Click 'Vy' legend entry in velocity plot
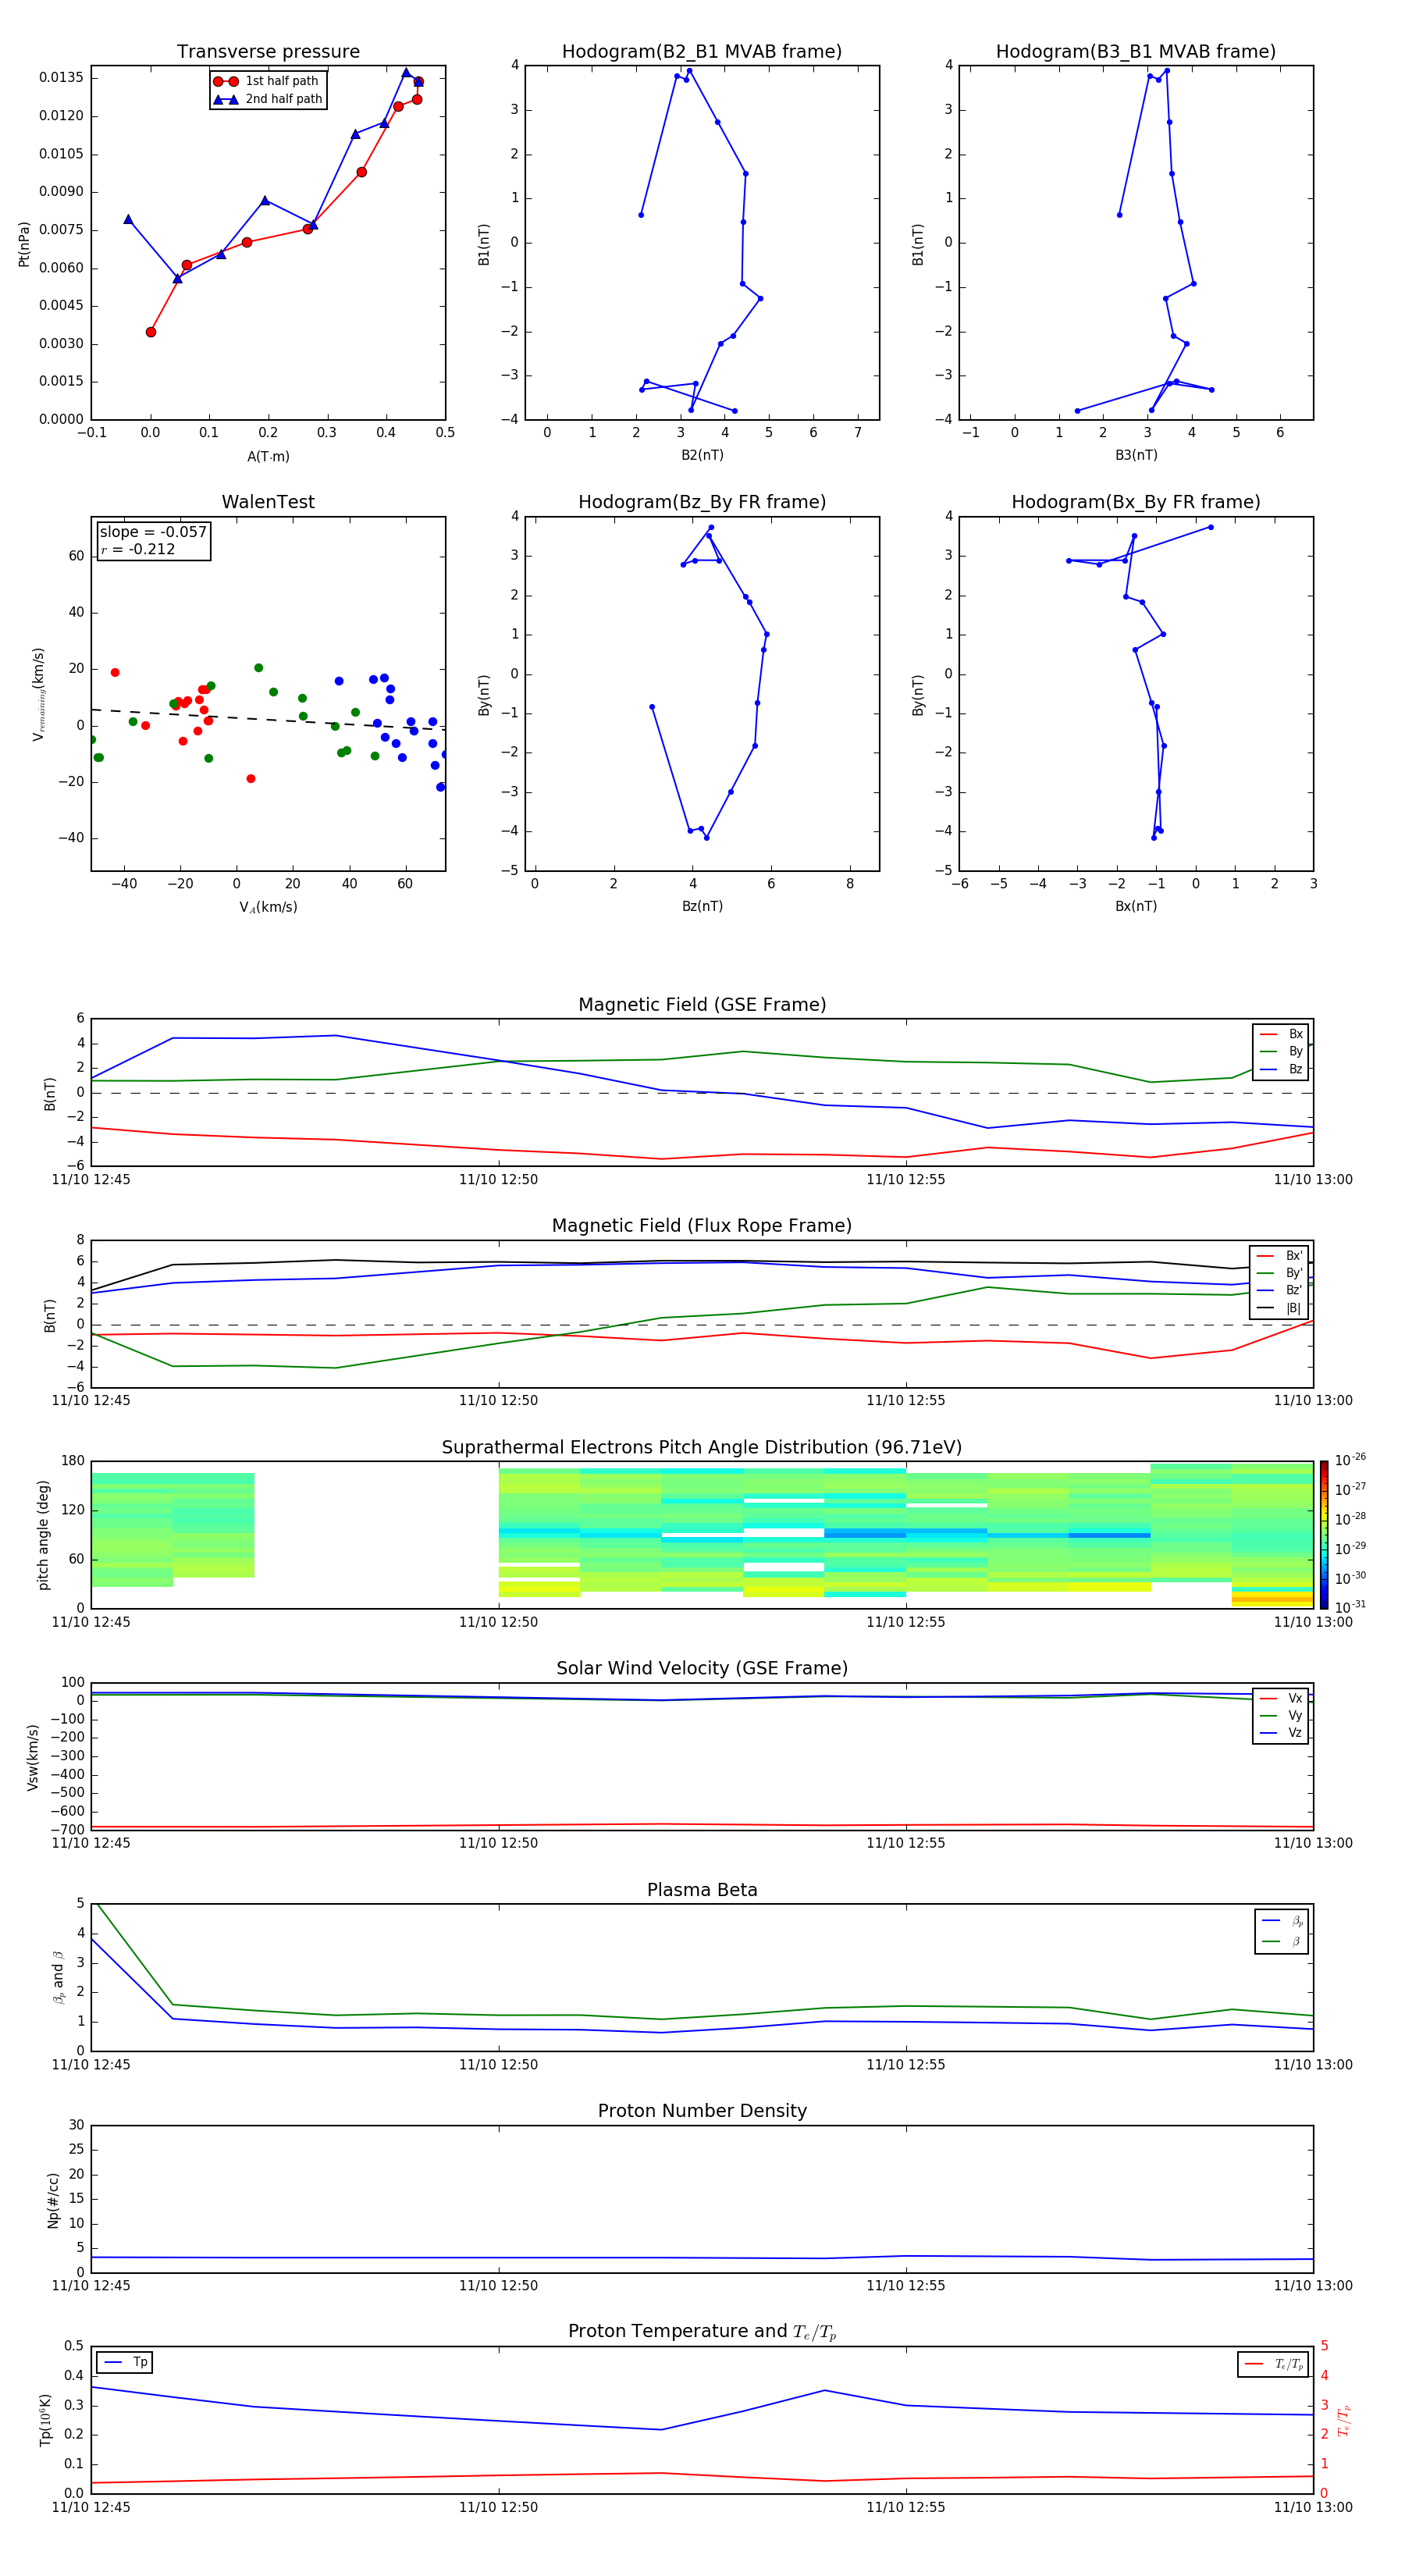 1281,1715
